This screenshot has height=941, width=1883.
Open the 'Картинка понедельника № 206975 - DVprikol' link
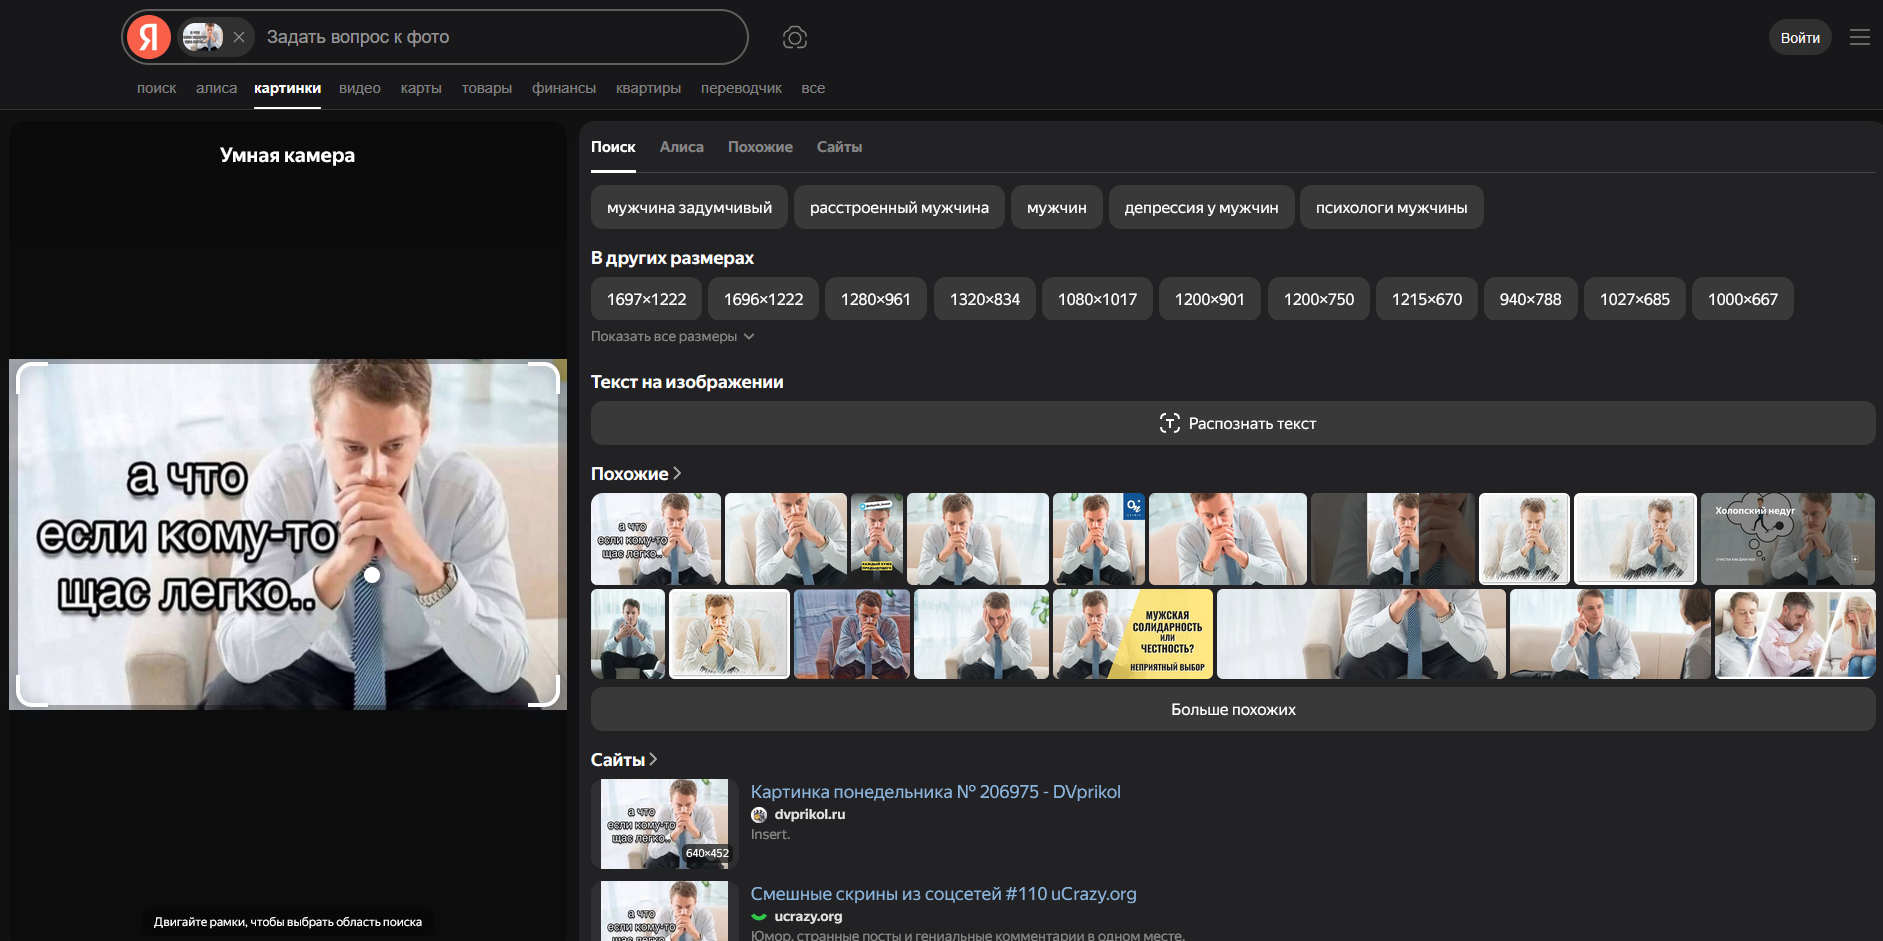point(936,792)
